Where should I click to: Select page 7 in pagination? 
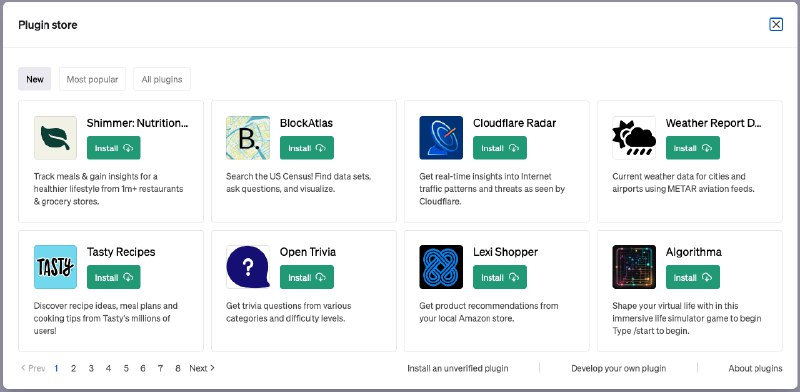(x=160, y=368)
